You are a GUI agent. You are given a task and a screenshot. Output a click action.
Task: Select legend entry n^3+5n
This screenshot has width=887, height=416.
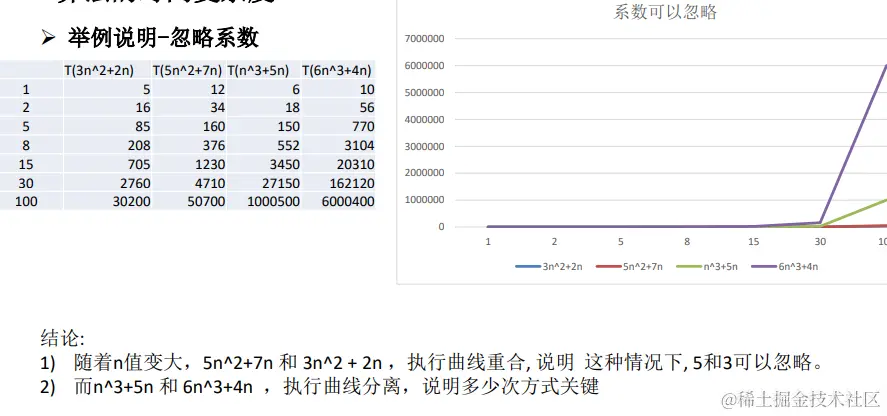coord(707,267)
